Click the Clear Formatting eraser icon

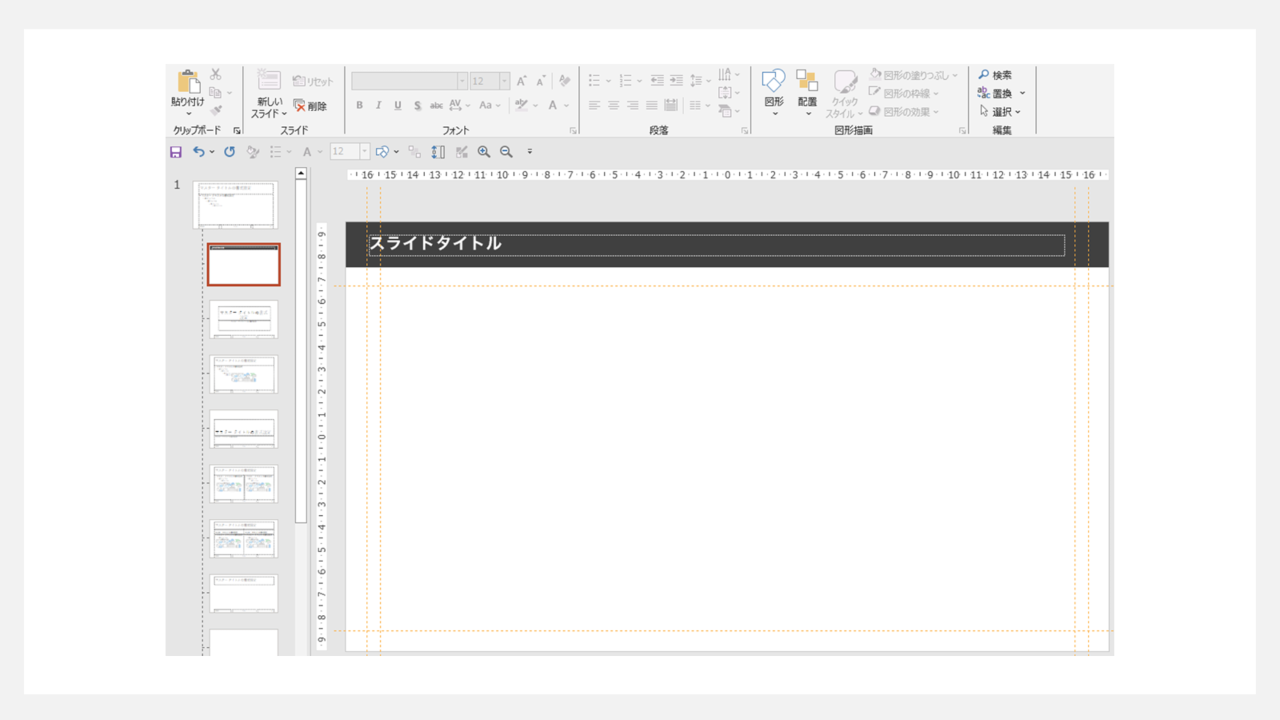[x=565, y=81]
